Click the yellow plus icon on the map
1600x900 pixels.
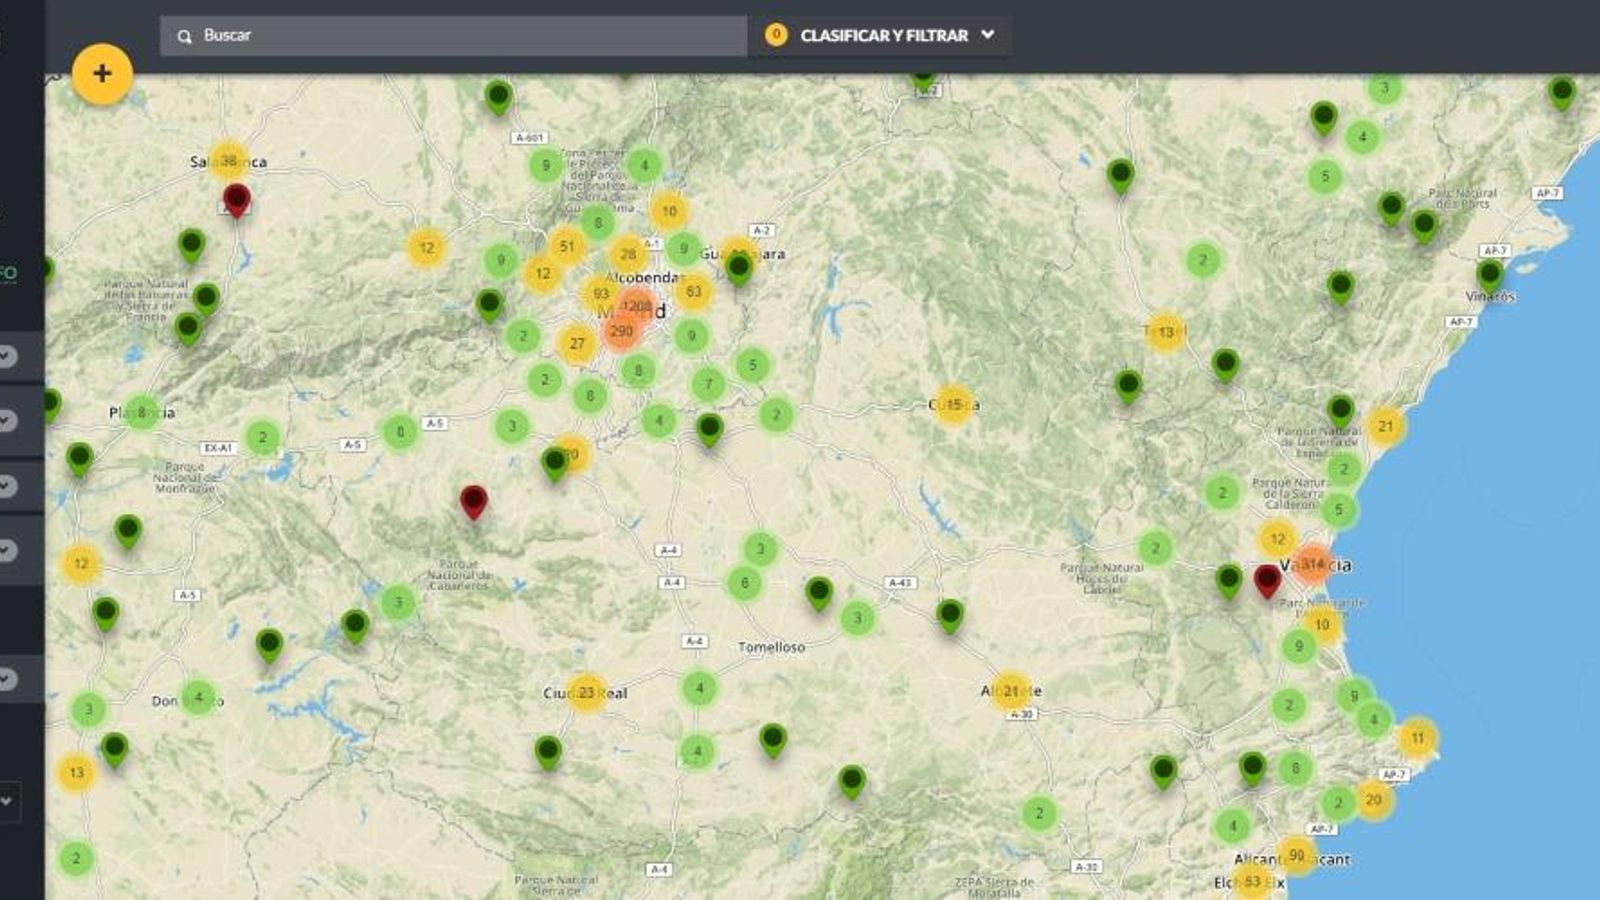[101, 73]
